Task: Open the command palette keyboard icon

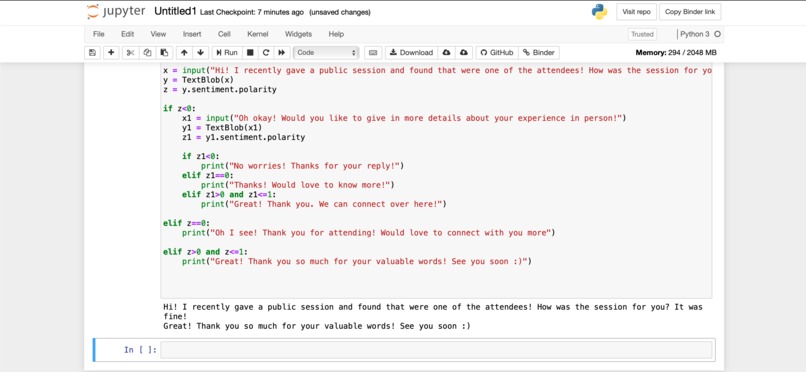Action: click(373, 52)
